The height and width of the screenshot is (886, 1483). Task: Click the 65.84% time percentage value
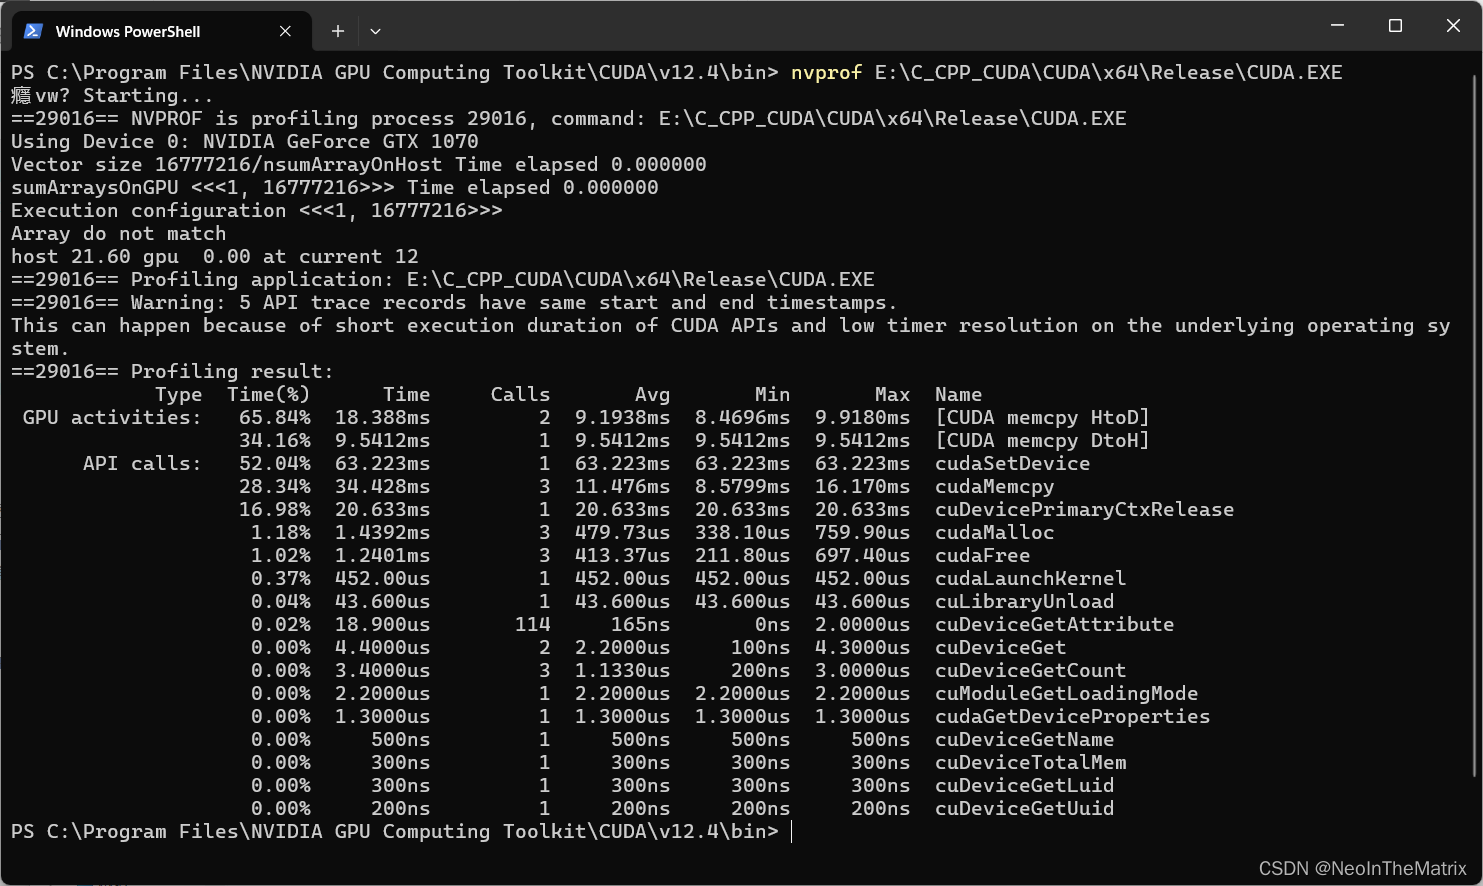(x=274, y=417)
